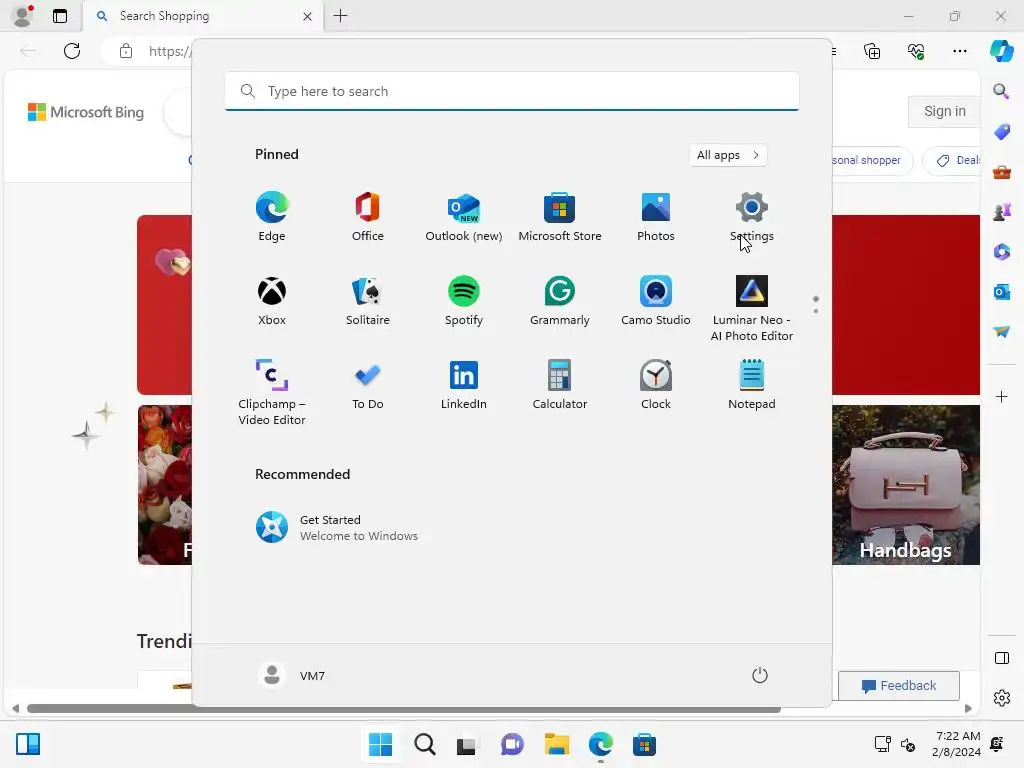Screen dimensions: 1024x768
Task: Launch Clipchamp Video Editor
Action: pos(272,392)
